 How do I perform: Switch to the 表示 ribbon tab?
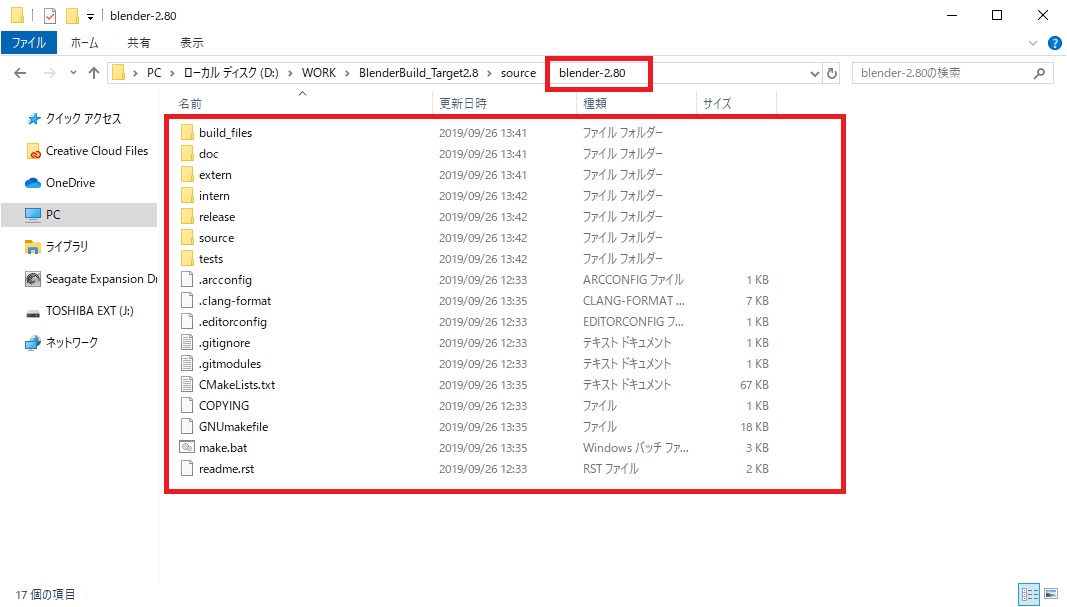coord(191,43)
